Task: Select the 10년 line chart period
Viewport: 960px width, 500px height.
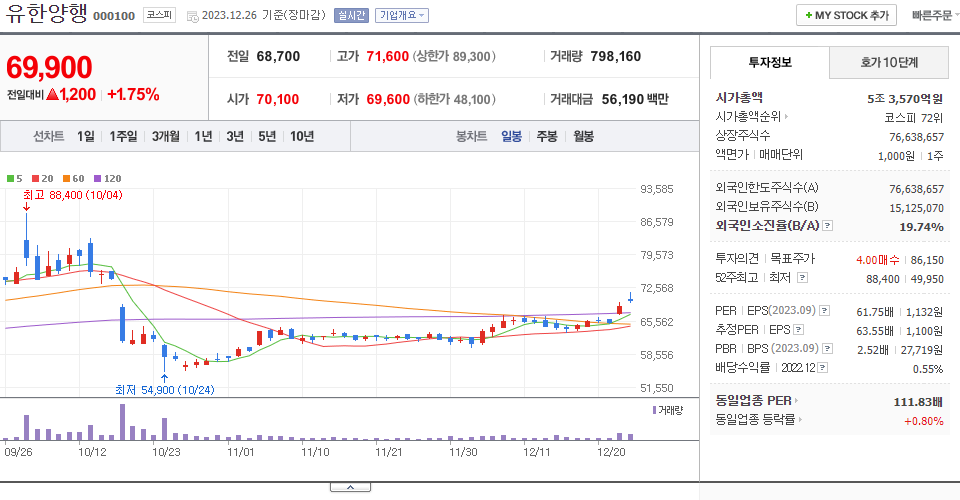Action: (302, 136)
